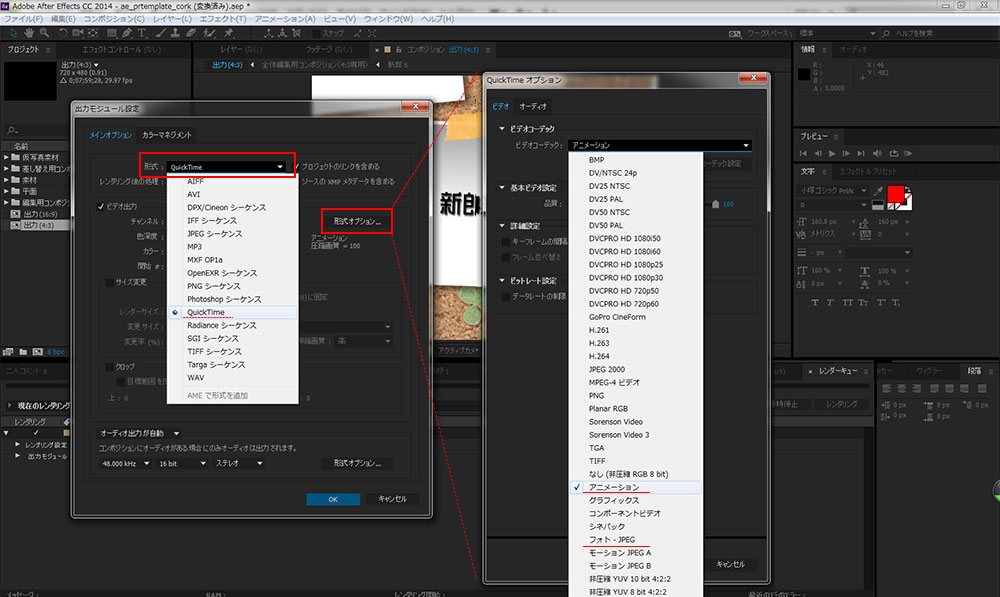1000x597 pixels.
Task: Click the Play button in the preview panel
Action: [x=832, y=153]
